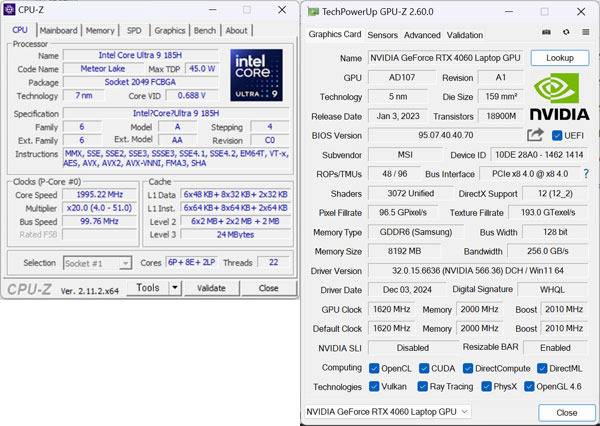Open GPU selector dropdown at bottom

click(387, 412)
